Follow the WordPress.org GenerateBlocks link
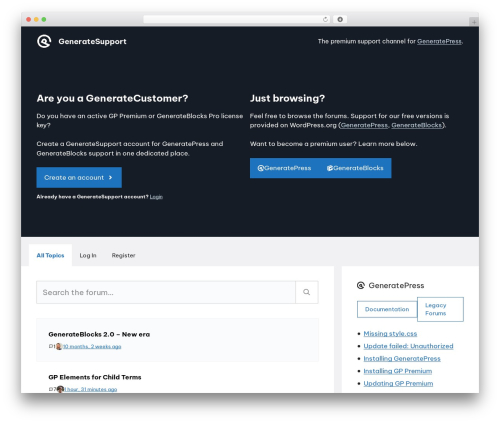 point(417,125)
